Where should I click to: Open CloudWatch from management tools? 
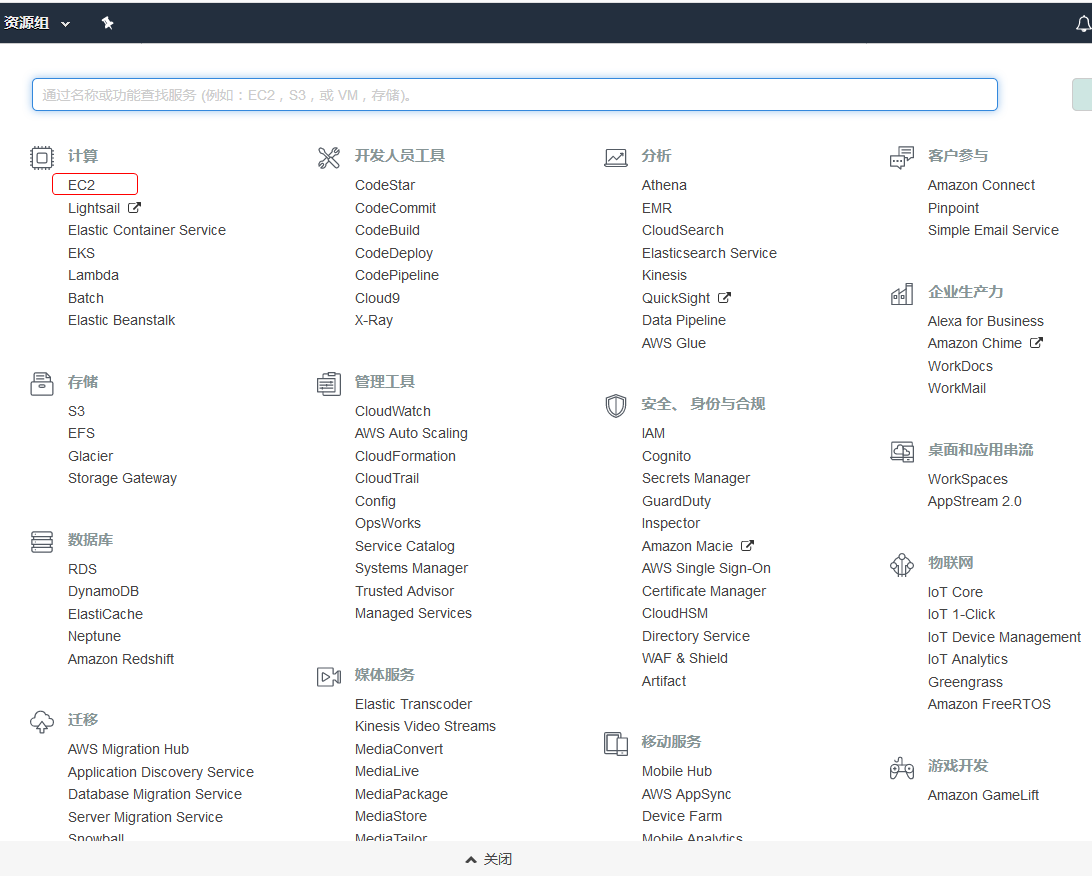(392, 411)
